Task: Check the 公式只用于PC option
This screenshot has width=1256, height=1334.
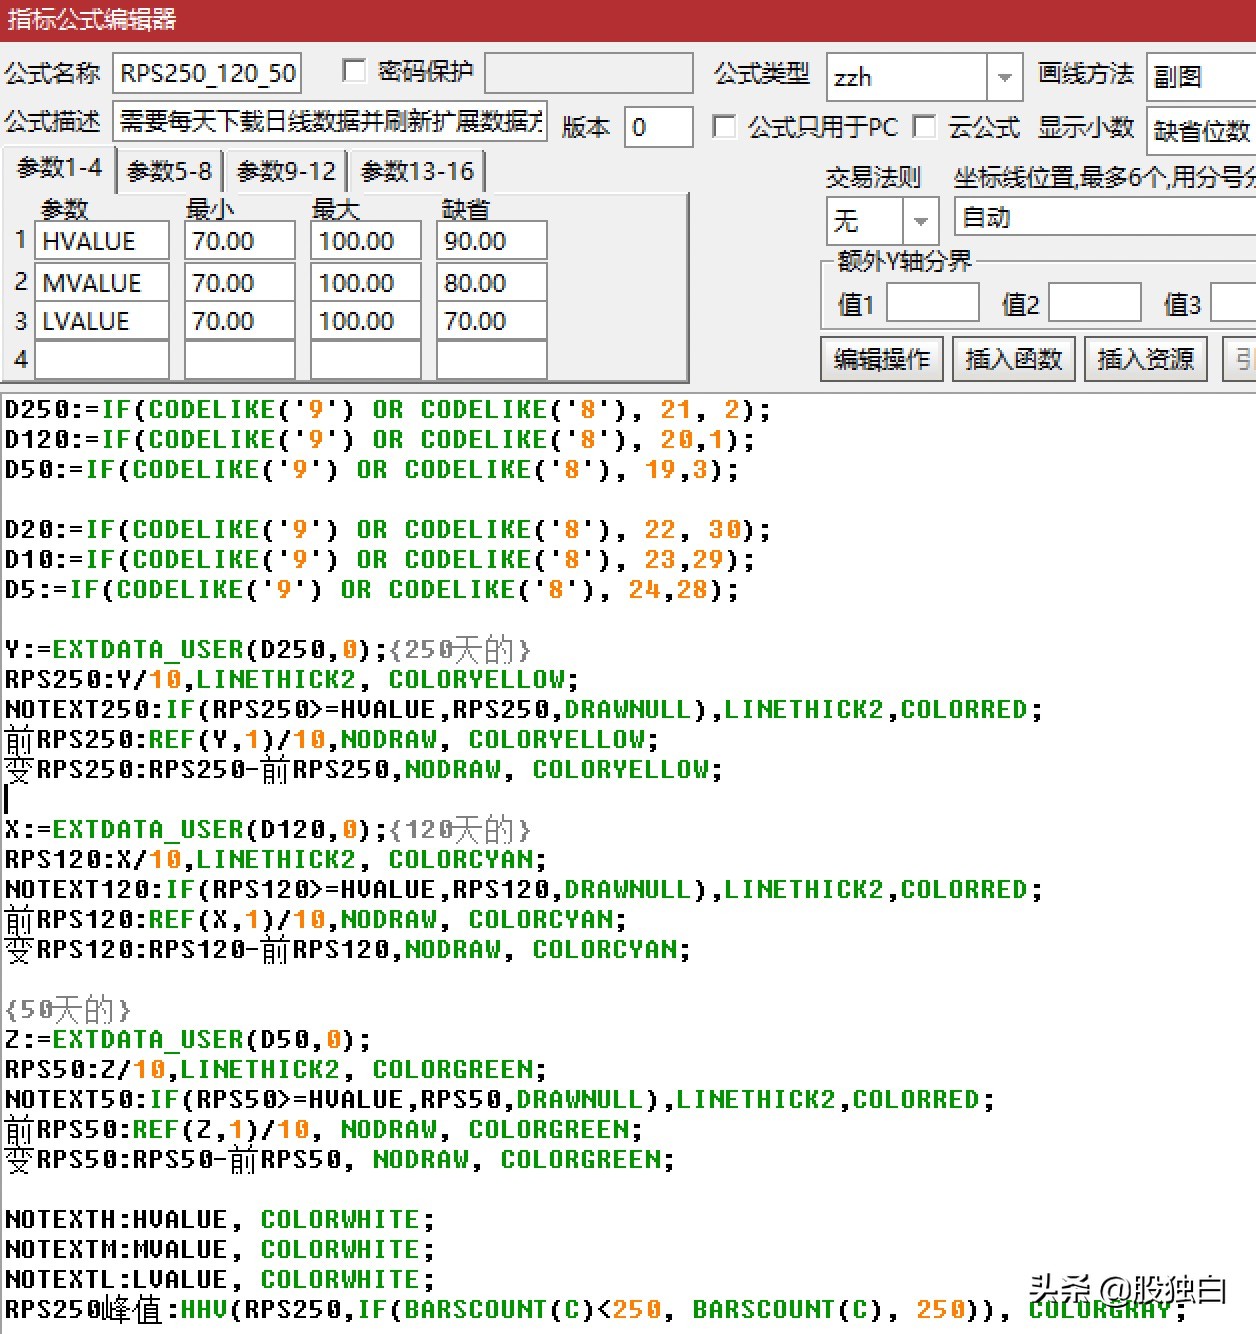Action: [x=724, y=127]
